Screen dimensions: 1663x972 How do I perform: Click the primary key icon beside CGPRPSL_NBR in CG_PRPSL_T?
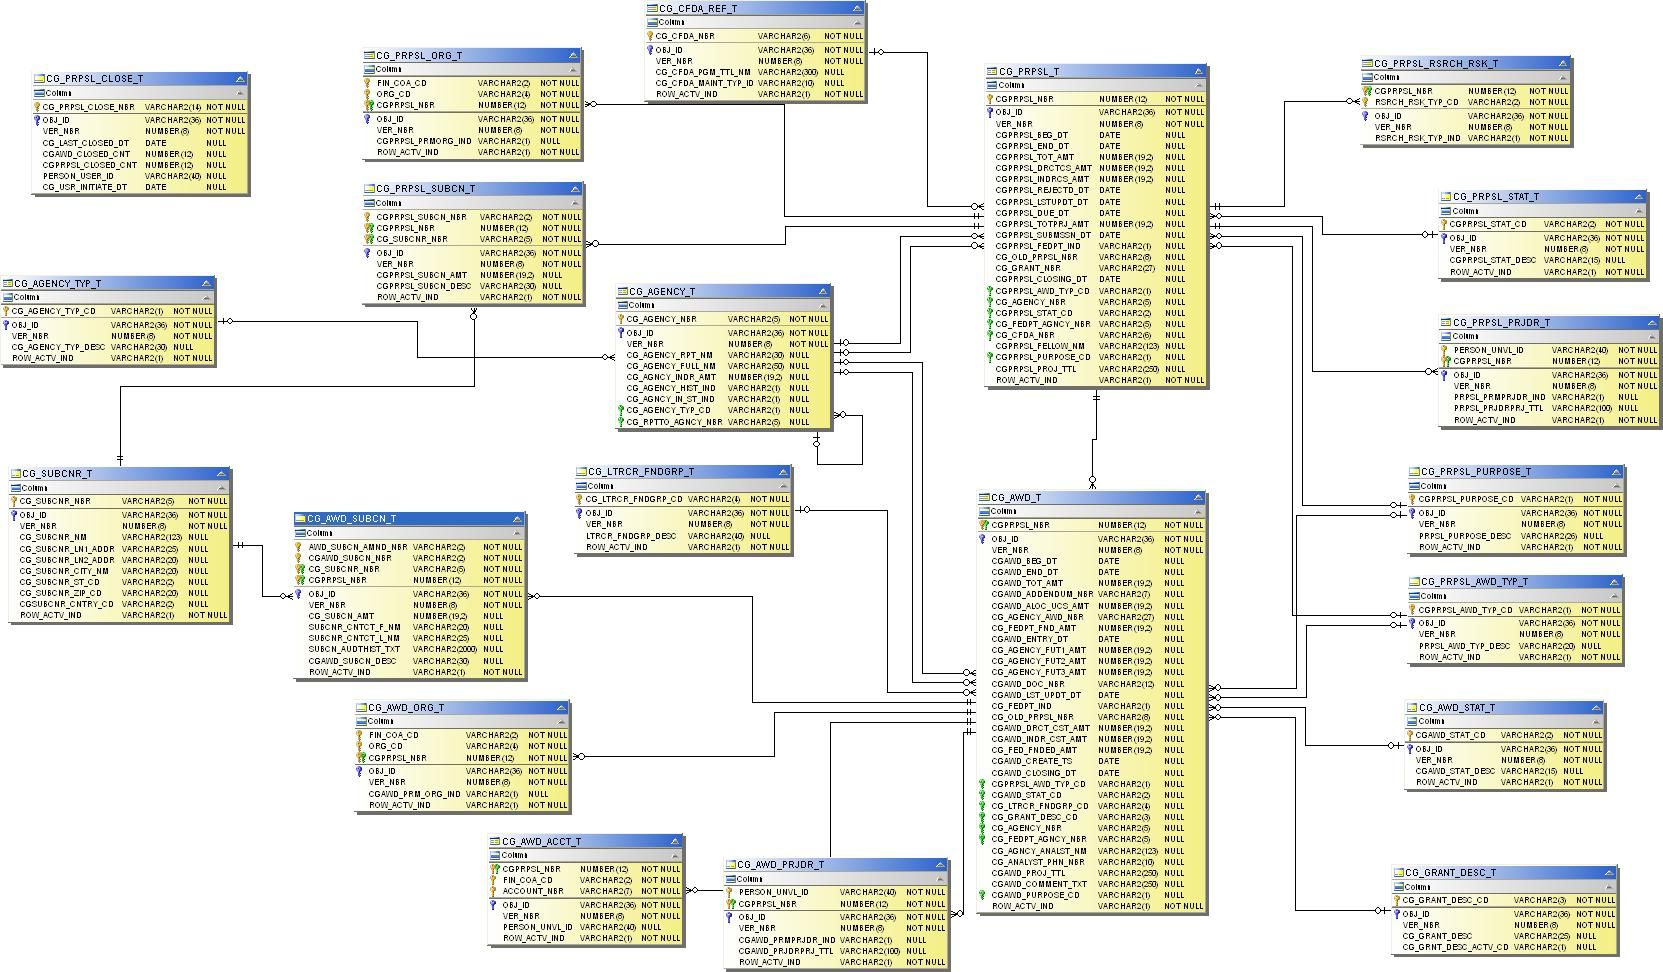[990, 99]
